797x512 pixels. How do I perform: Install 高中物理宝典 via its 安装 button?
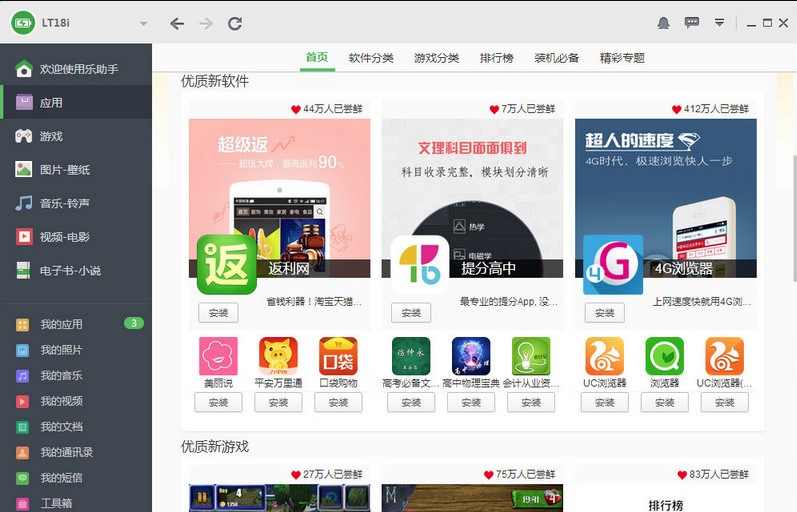[x=471, y=403]
